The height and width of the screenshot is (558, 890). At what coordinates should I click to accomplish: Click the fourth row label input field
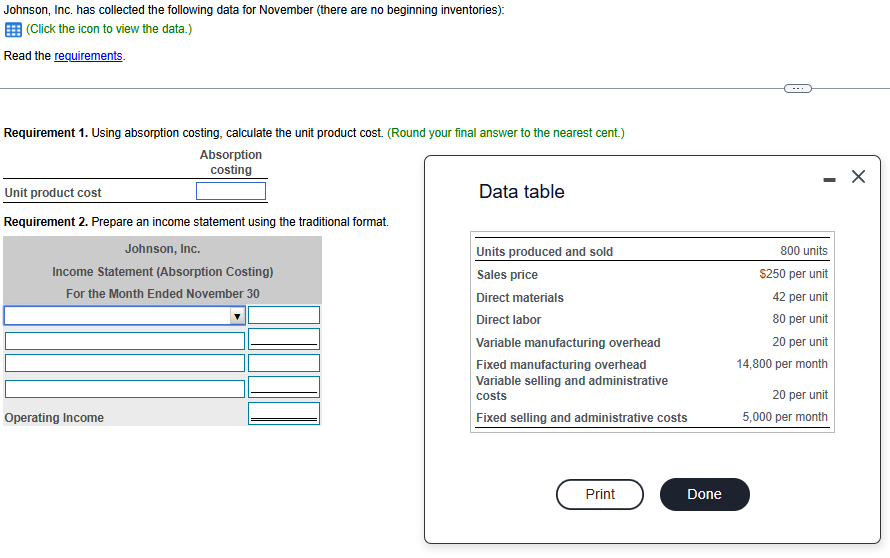(125, 389)
